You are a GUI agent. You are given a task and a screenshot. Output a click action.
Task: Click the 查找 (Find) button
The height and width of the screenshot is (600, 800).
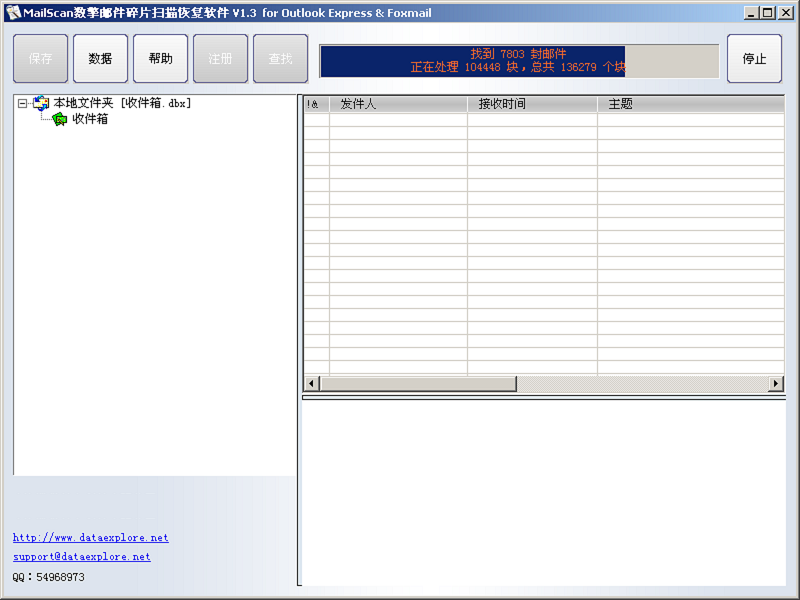281,59
